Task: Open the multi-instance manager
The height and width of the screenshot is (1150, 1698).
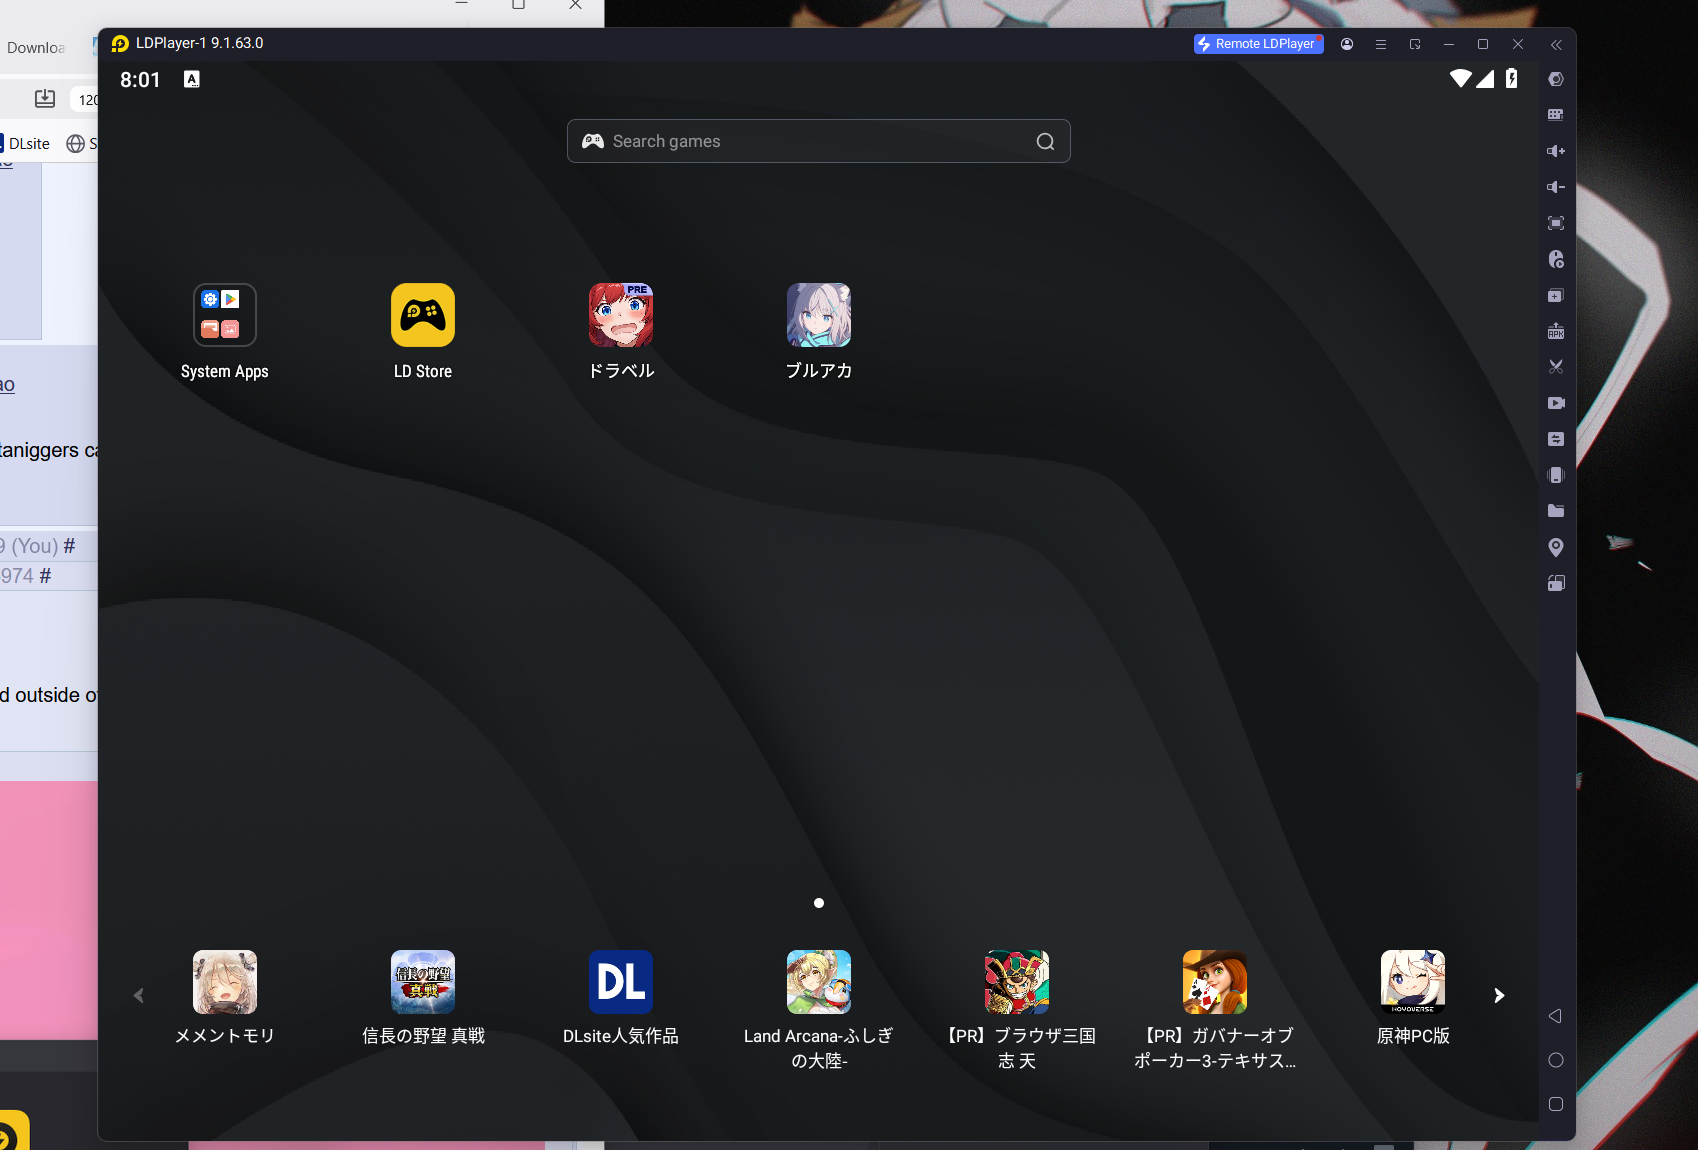Action: 1556,295
